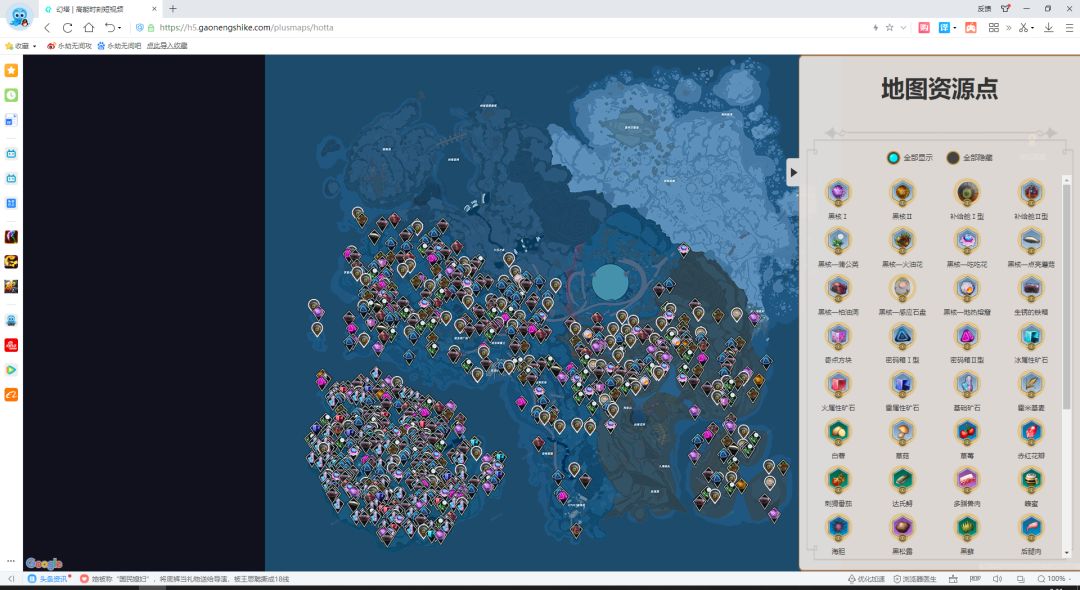The image size is (1080, 590).
Task: Bookmark this page with the star icon
Action: point(889,28)
